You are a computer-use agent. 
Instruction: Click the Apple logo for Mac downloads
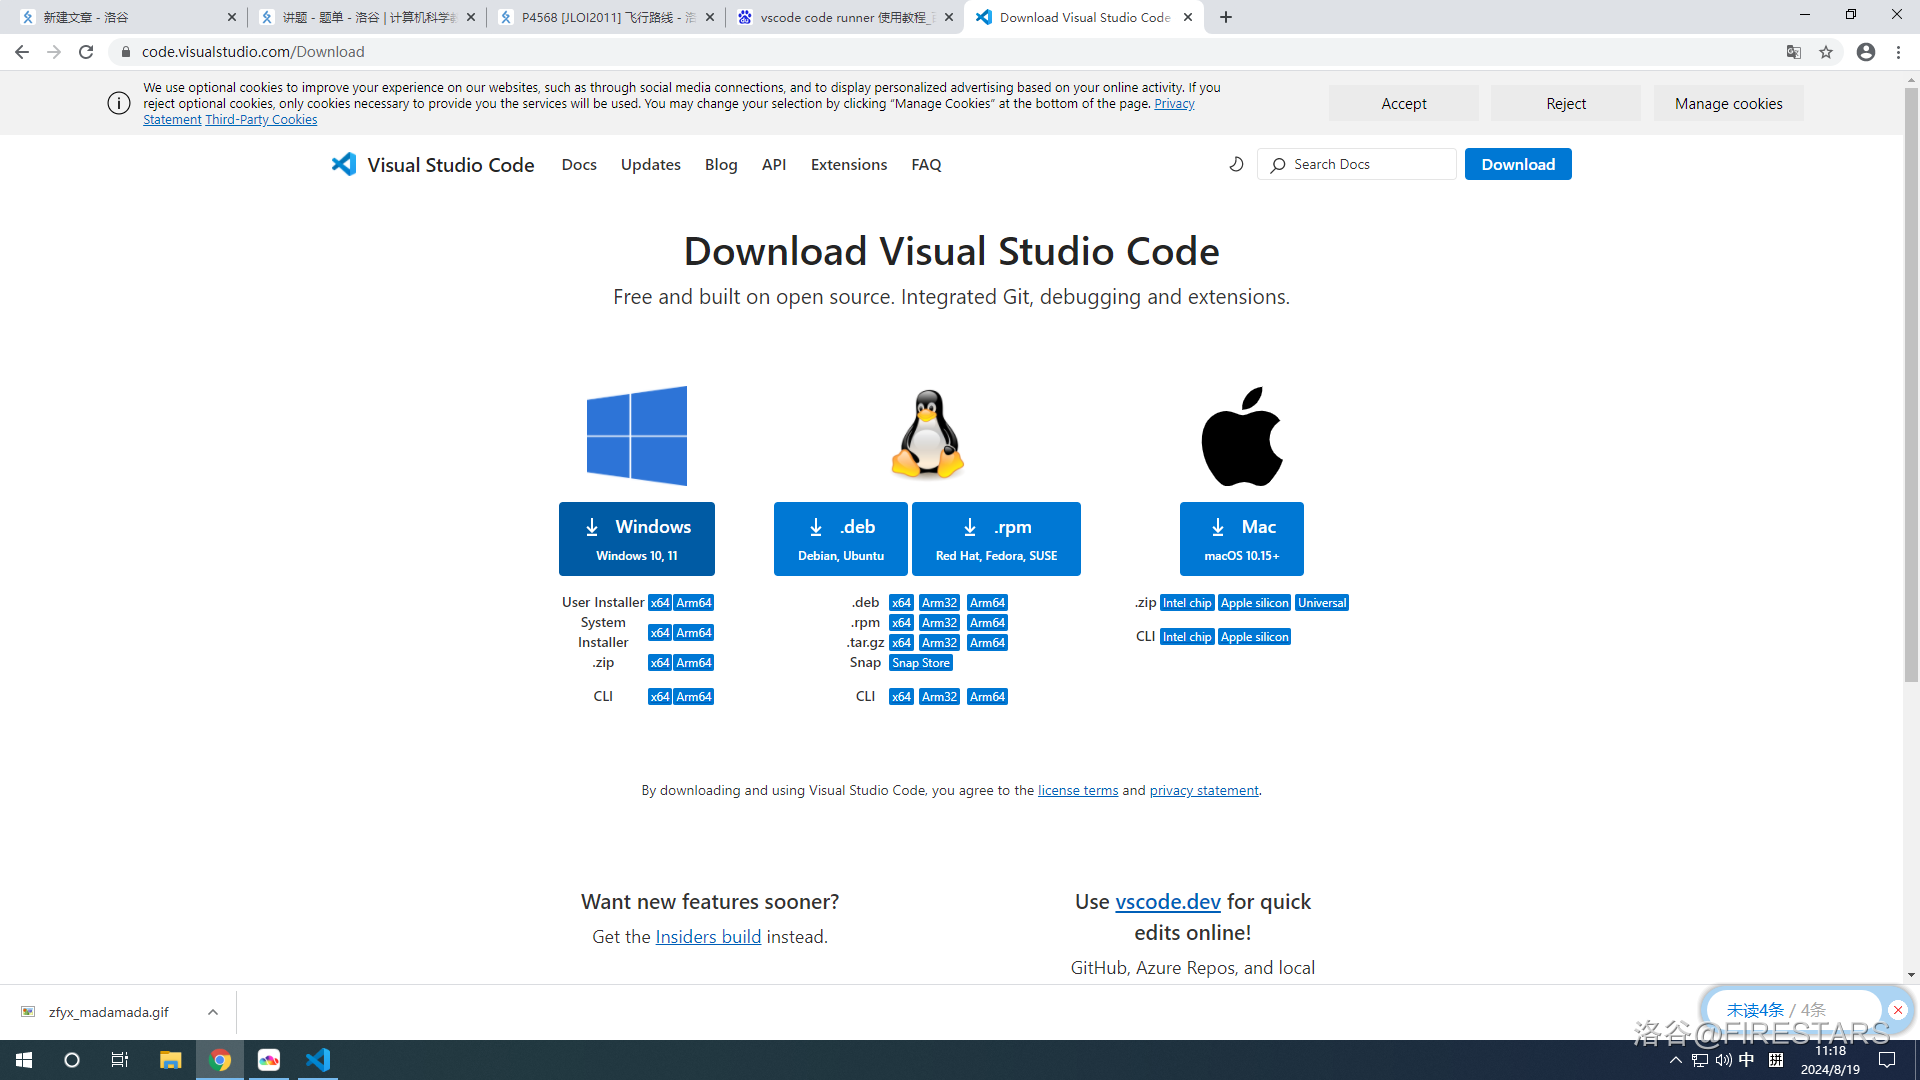point(1241,435)
